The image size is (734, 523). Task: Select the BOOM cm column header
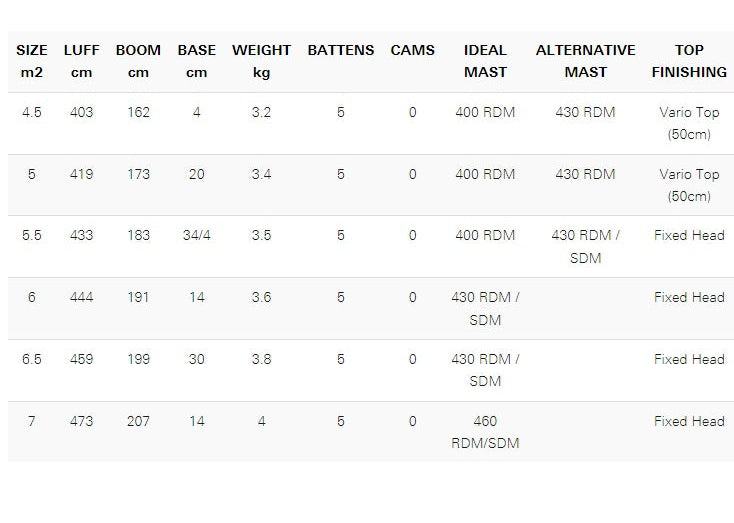pyautogui.click(x=138, y=61)
